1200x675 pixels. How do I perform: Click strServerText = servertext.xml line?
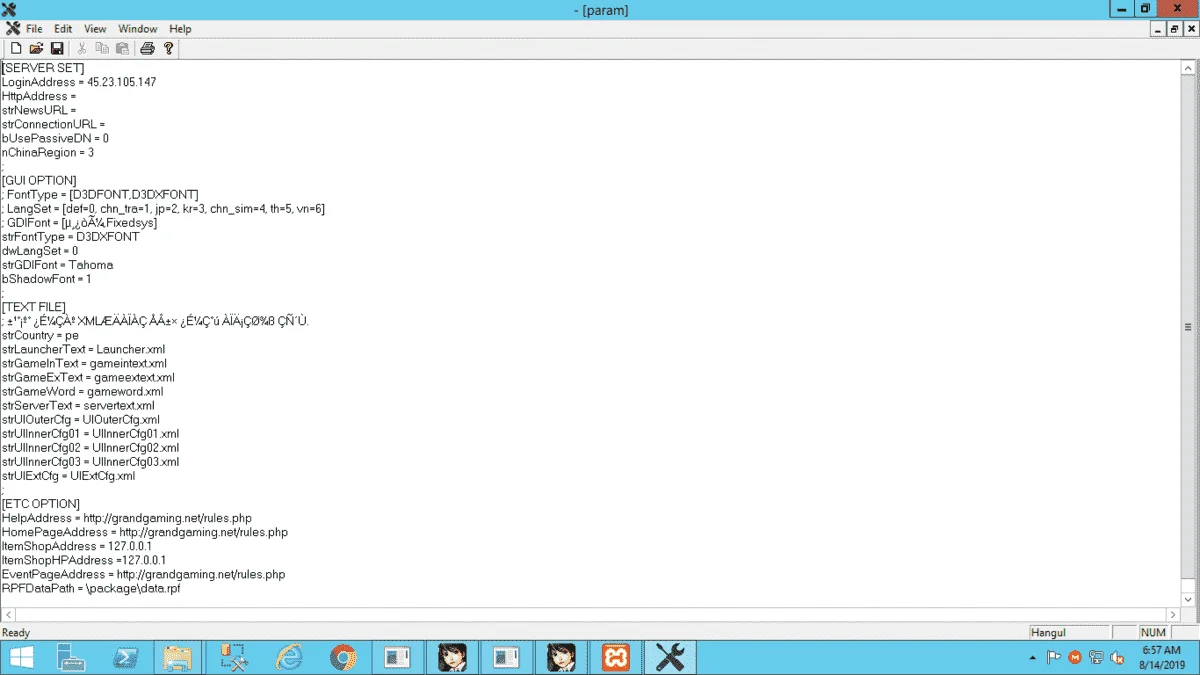(x=78, y=405)
